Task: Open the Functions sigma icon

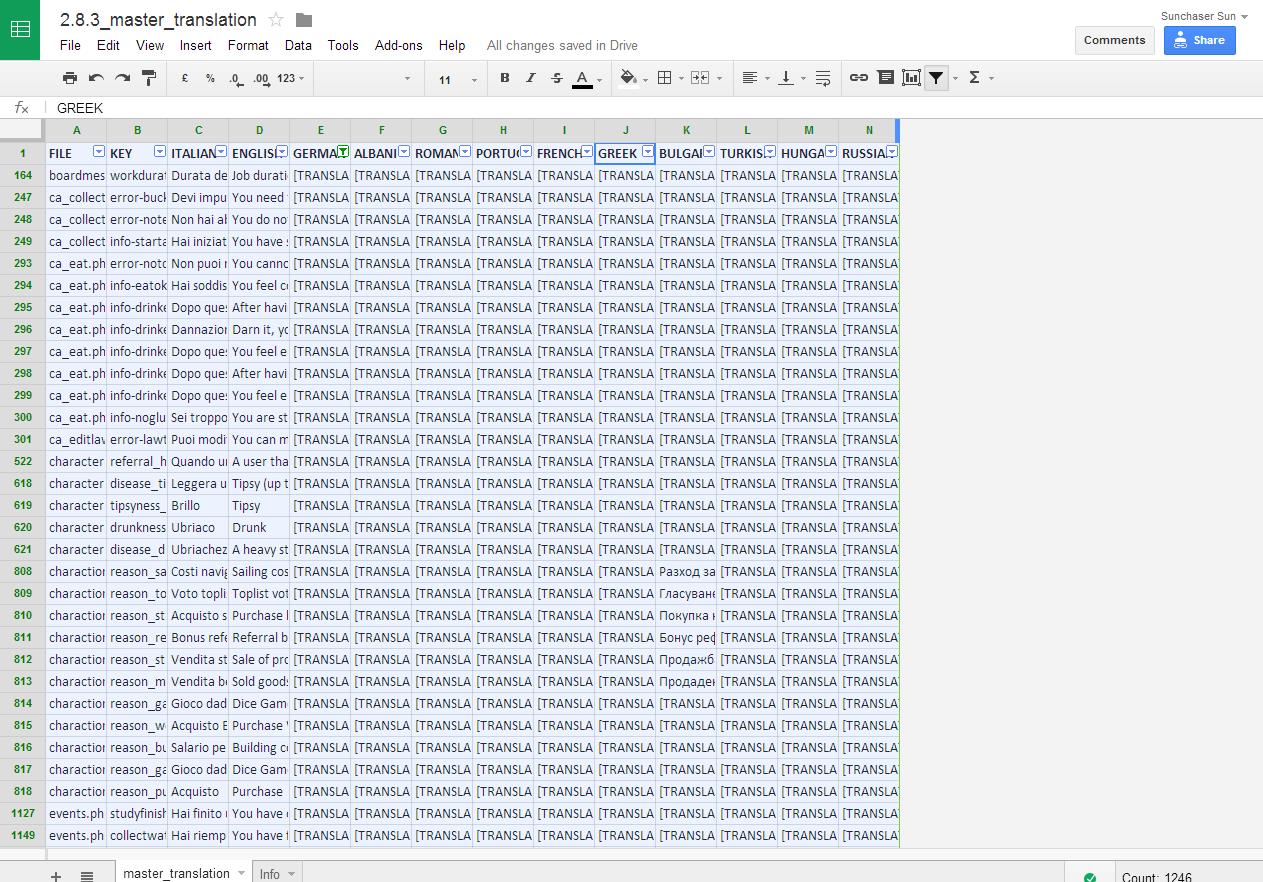Action: click(974, 78)
